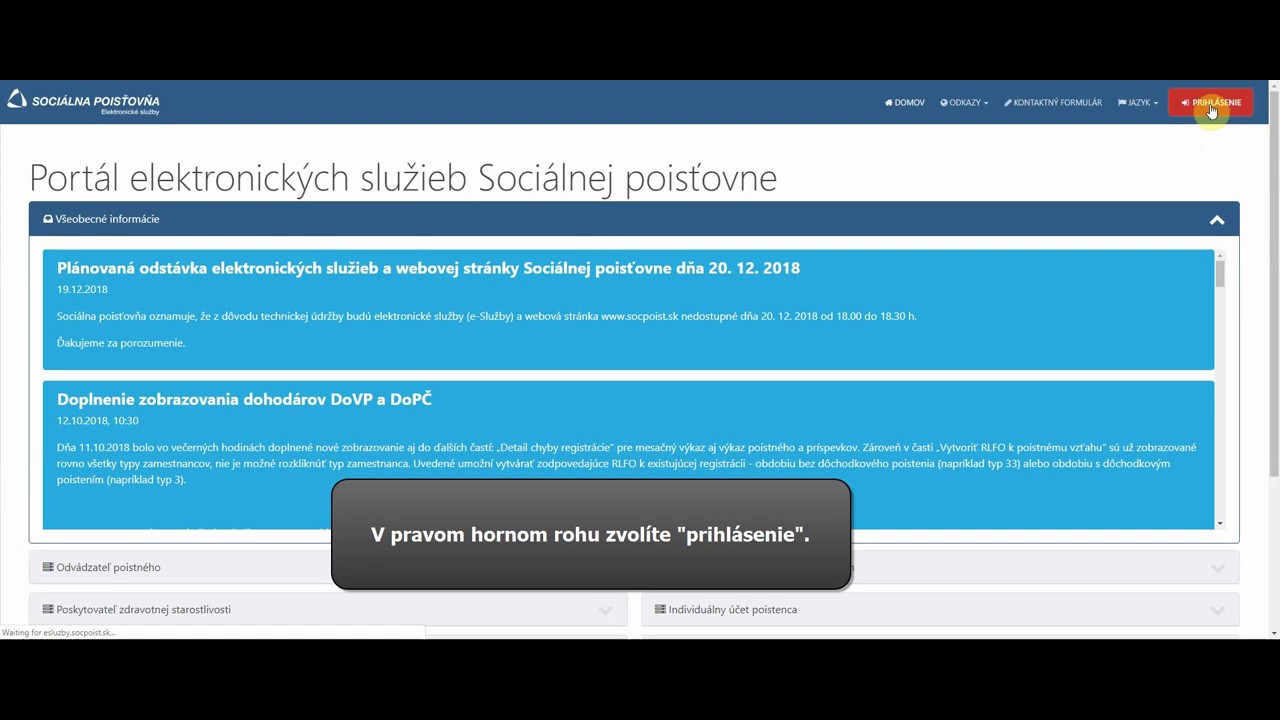Click the inner news scrollbar up arrow
This screenshot has height=720, width=1280.
(x=1220, y=255)
